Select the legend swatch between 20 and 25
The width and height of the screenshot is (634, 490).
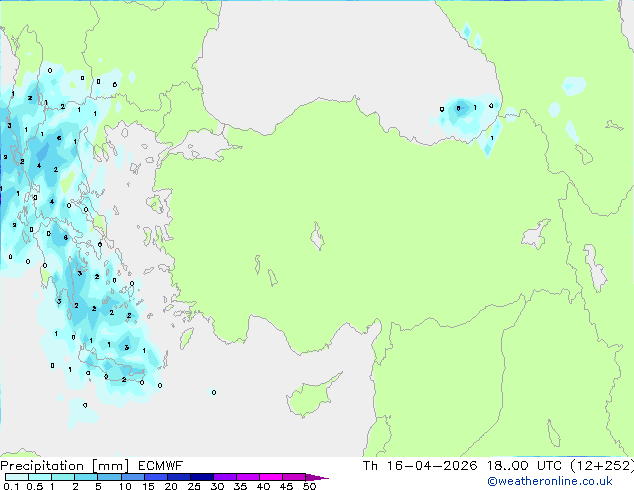(x=178, y=477)
